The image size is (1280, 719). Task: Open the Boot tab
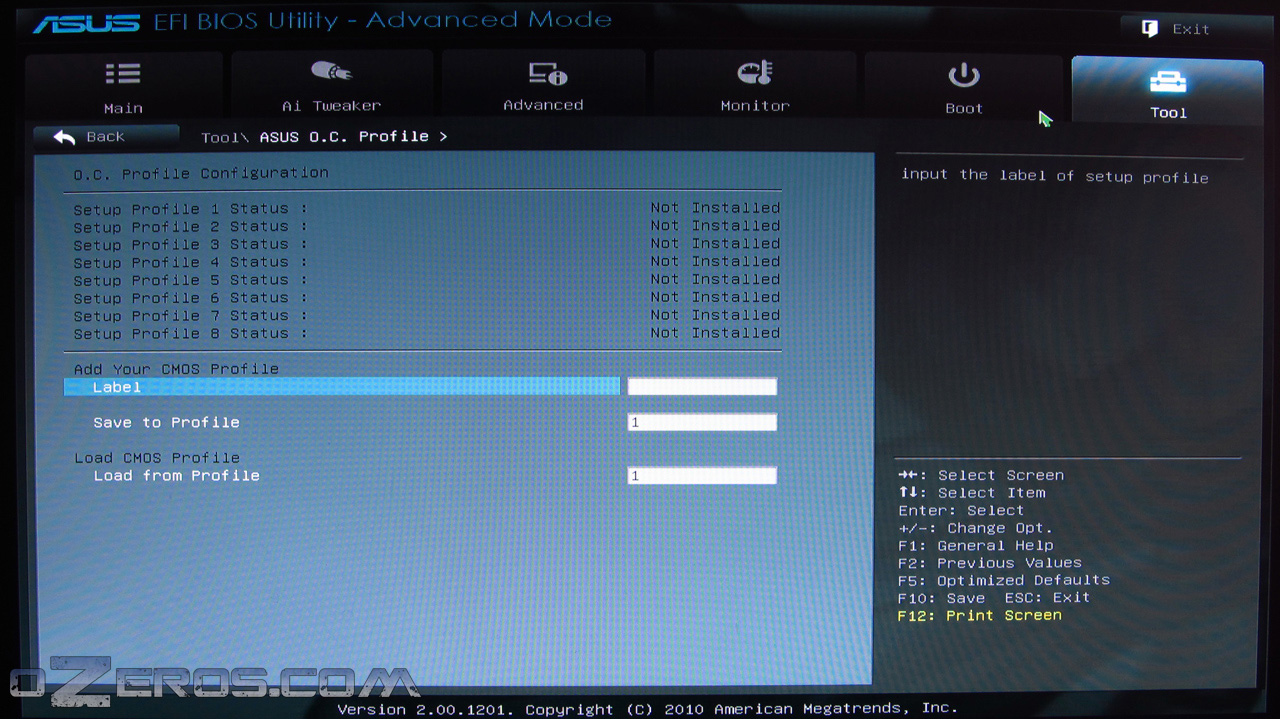[x=964, y=88]
